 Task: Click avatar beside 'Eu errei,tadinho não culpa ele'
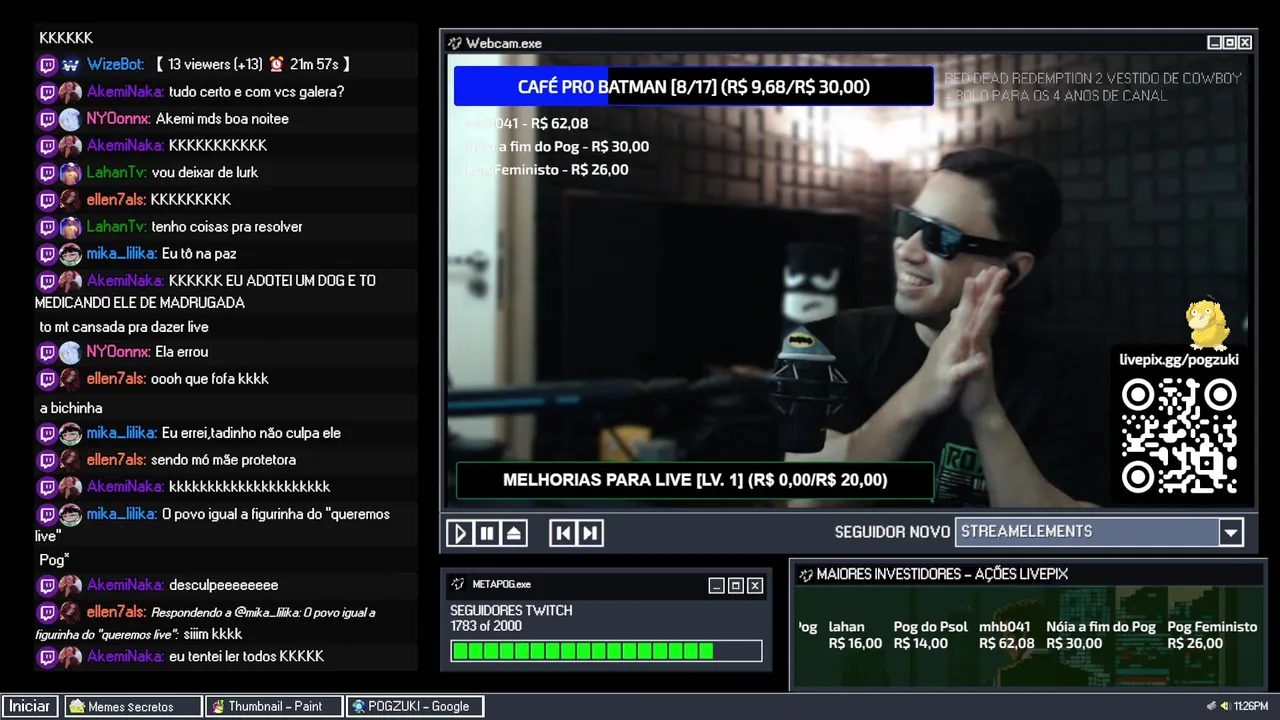[x=70, y=433]
